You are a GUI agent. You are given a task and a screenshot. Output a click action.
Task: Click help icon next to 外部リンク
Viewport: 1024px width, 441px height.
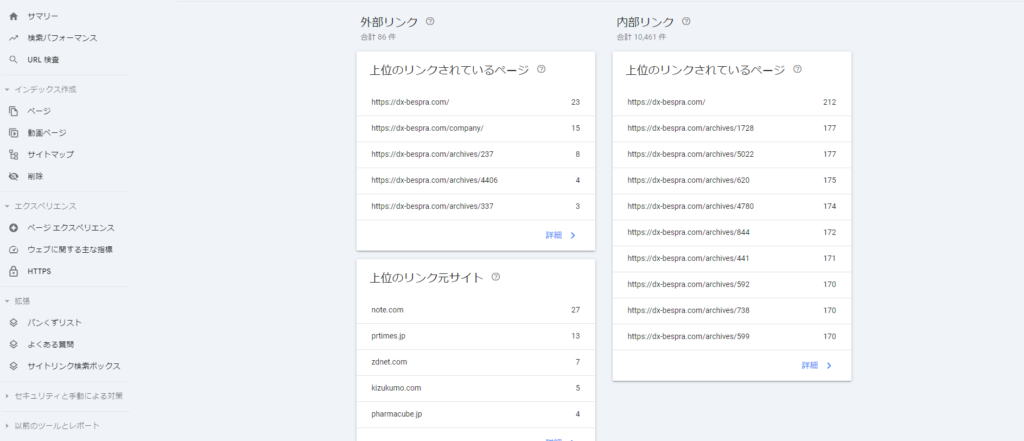pyautogui.click(x=430, y=21)
